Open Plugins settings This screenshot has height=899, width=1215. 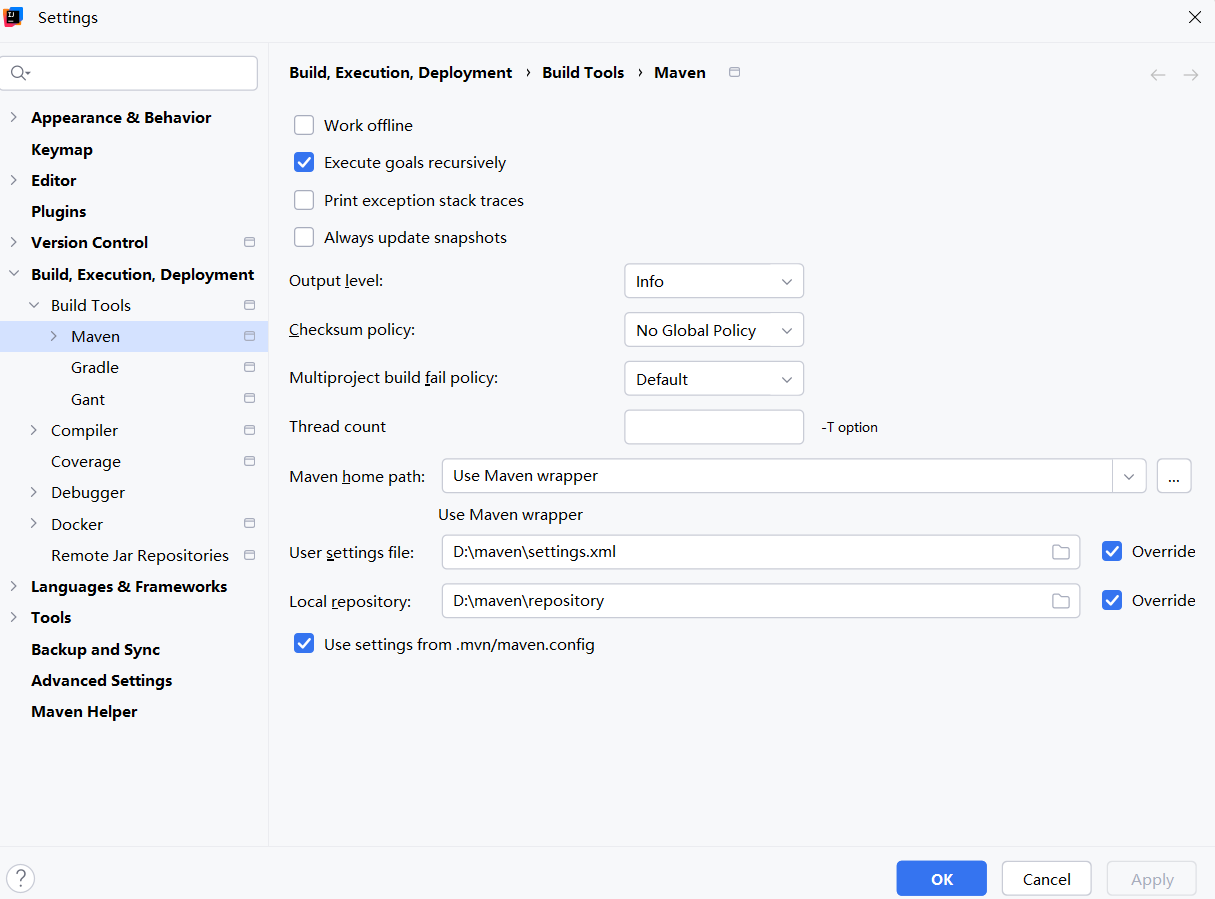coord(58,211)
